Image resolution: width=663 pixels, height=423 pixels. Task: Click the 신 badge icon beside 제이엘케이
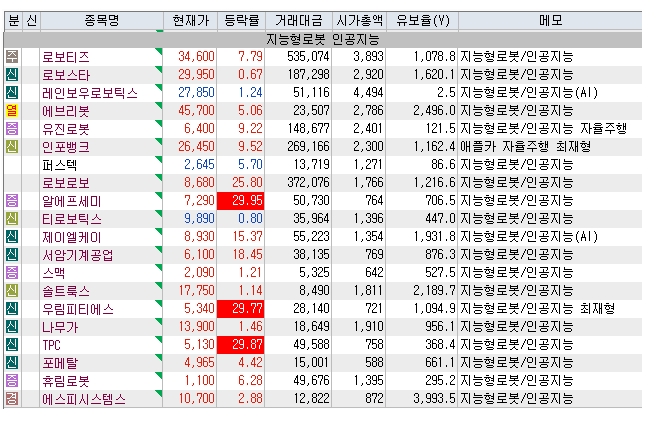point(12,236)
